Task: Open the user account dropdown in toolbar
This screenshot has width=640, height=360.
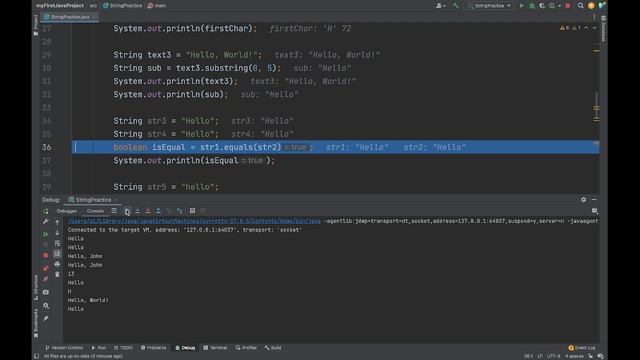Action: 441,6
